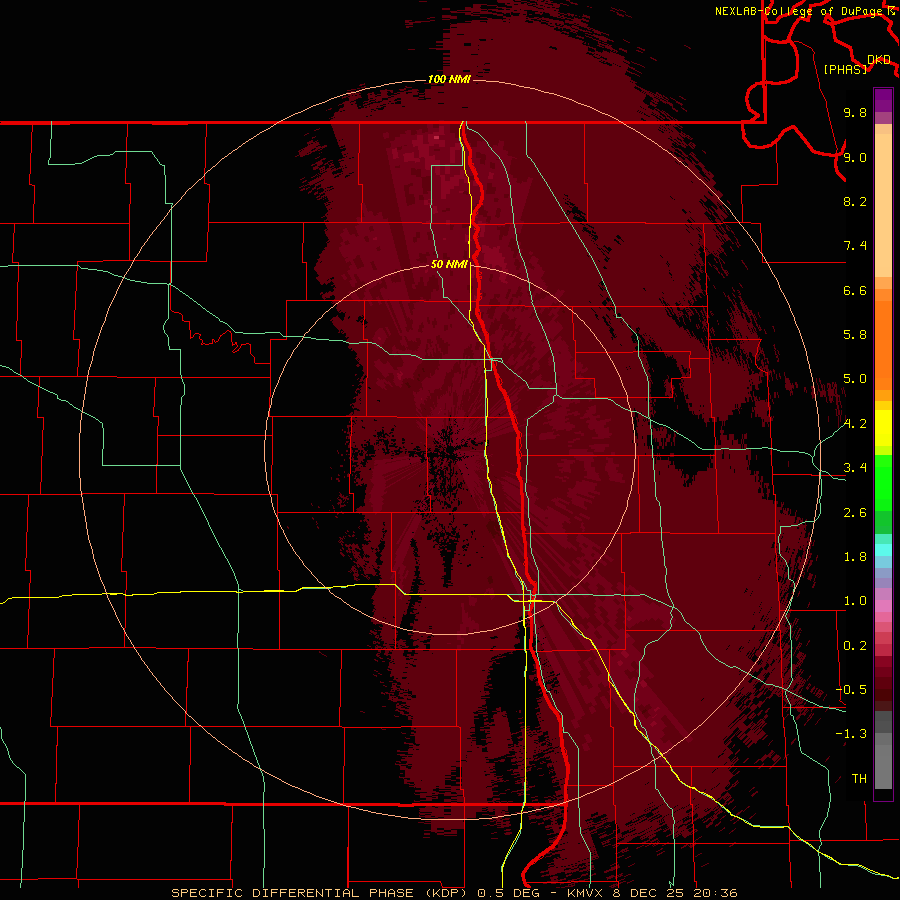Click the purple top segment of the color bar
900x900 pixels.
tap(883, 100)
